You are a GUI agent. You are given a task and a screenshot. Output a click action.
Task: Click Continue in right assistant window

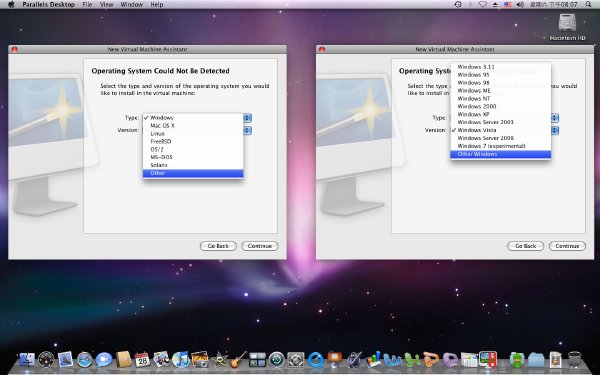(567, 246)
